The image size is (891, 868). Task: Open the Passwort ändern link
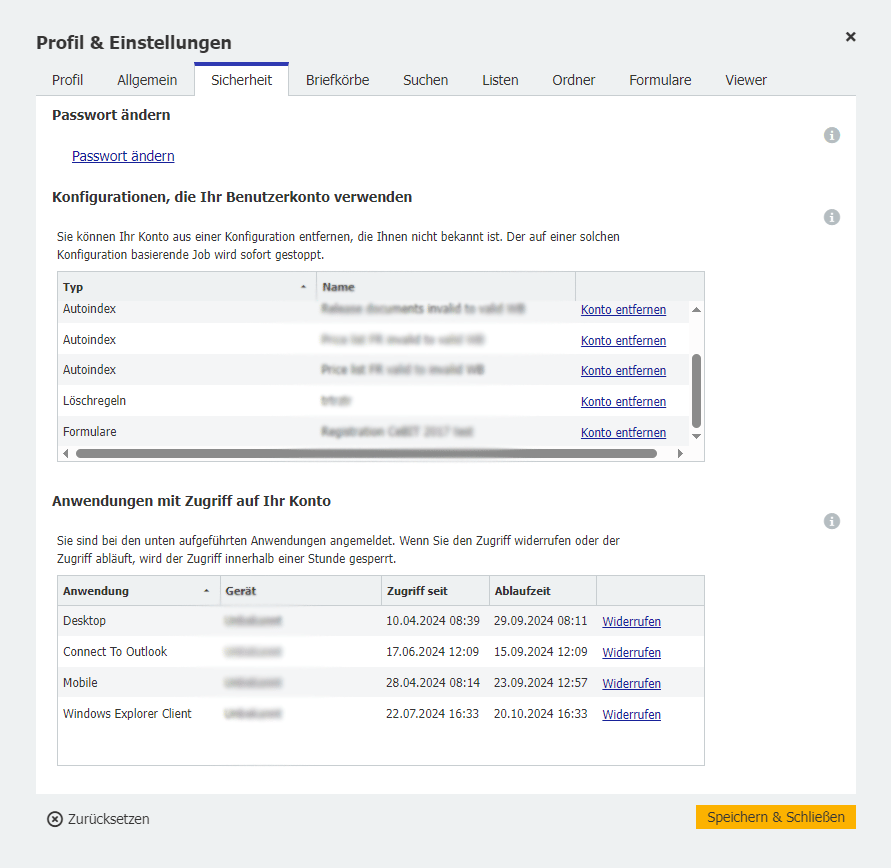click(x=122, y=156)
